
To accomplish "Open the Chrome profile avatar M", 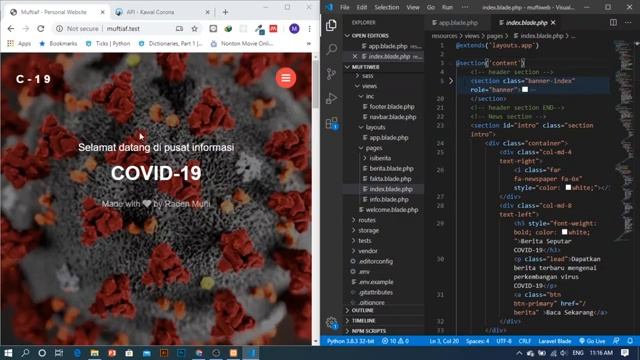I will pos(294,29).
